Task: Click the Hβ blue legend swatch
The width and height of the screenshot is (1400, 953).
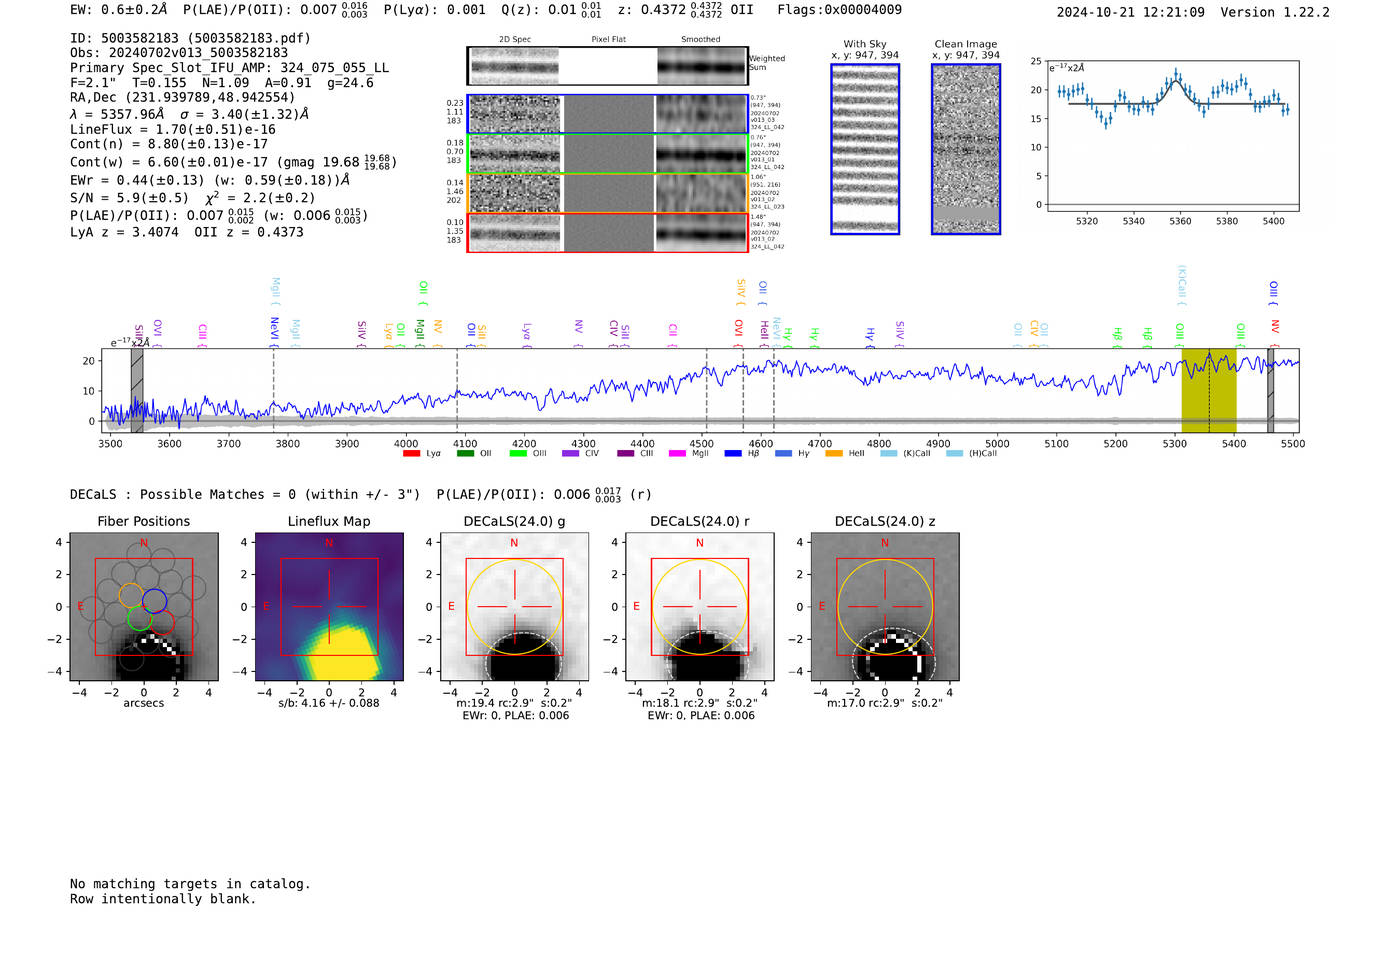Action: [733, 454]
